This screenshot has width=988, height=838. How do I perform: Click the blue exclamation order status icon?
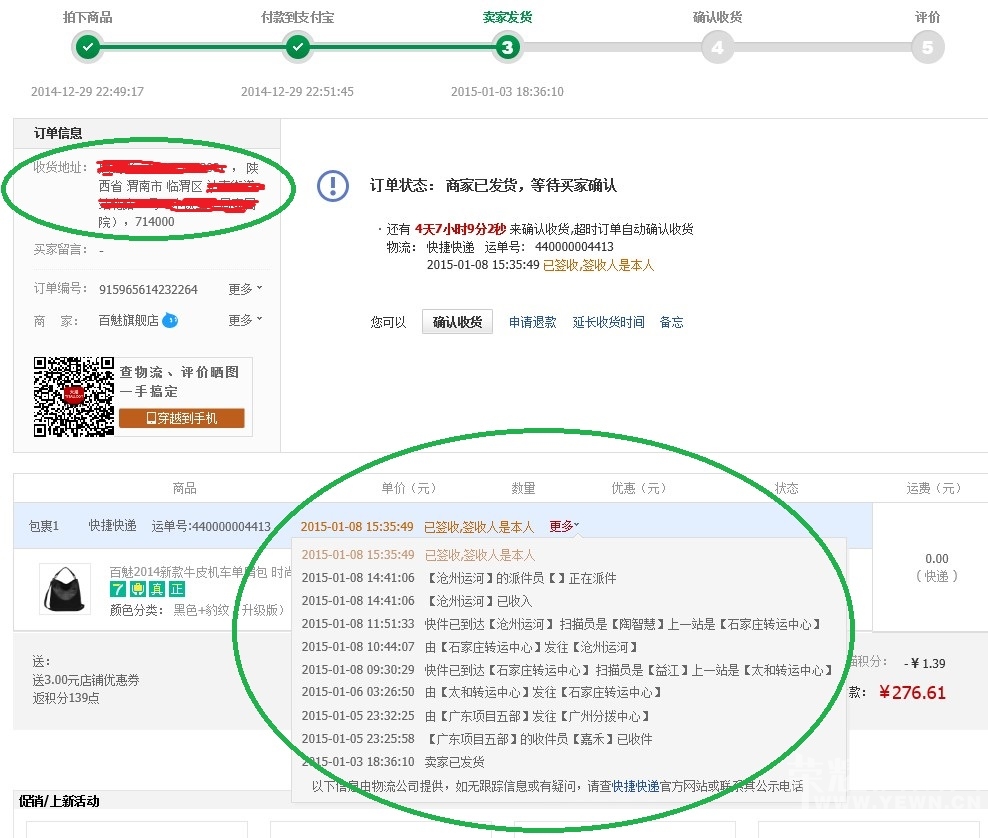pos(333,185)
